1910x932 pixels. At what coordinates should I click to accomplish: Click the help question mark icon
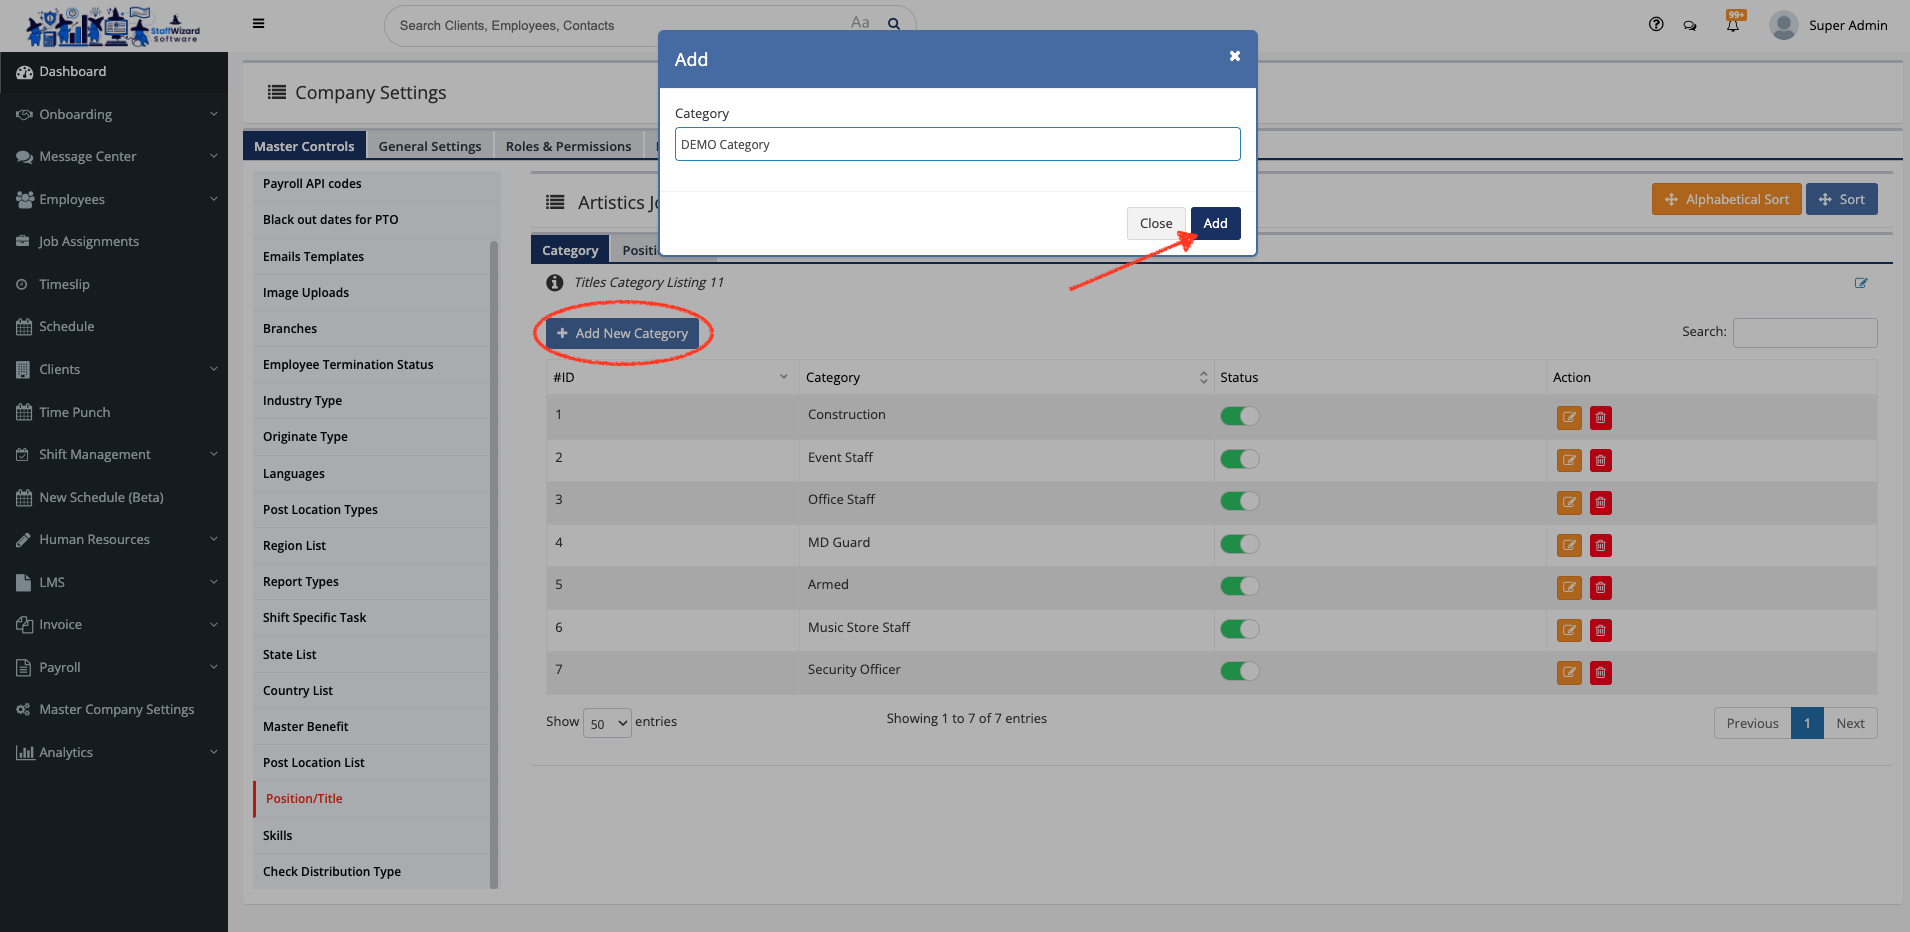click(x=1656, y=25)
